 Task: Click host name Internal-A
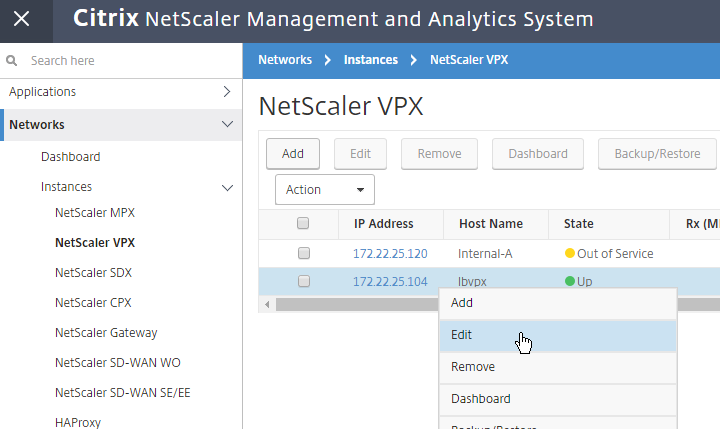tap(485, 254)
